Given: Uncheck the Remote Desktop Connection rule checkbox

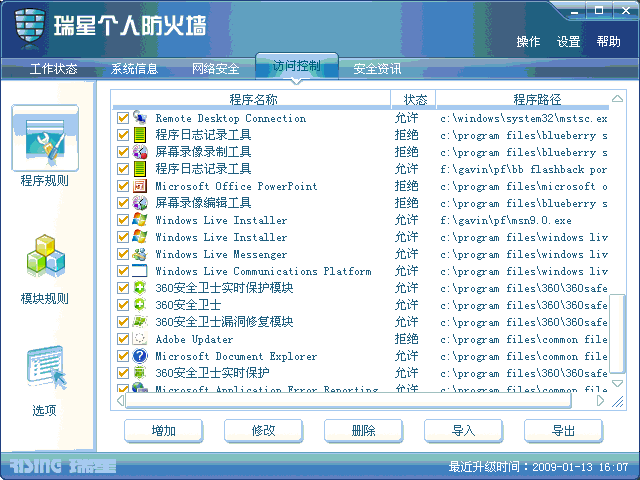Looking at the screenshot, I should point(123,118).
